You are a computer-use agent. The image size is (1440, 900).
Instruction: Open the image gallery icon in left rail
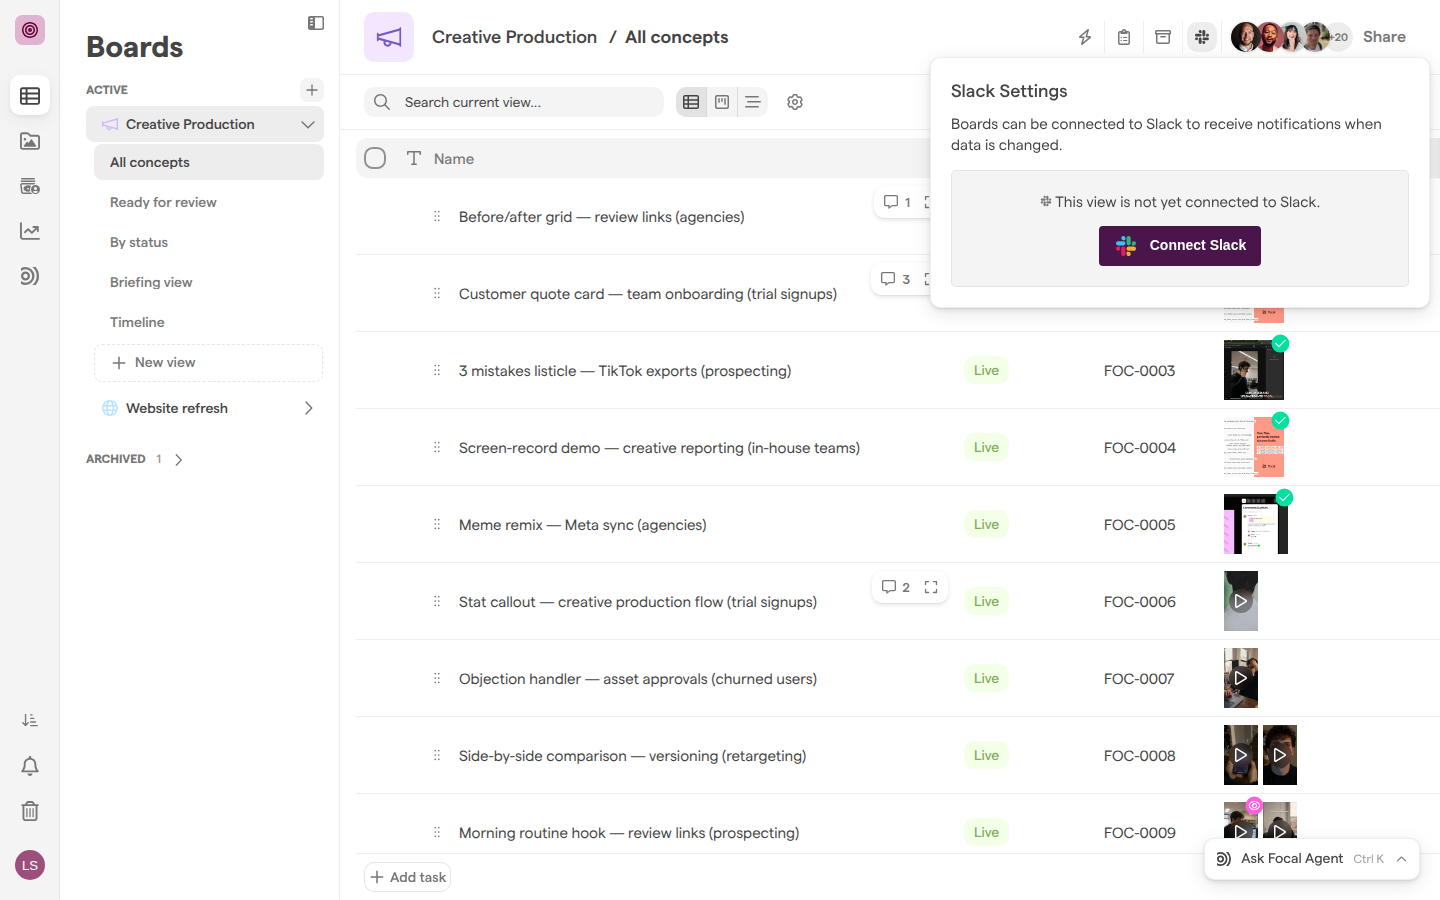point(30,141)
